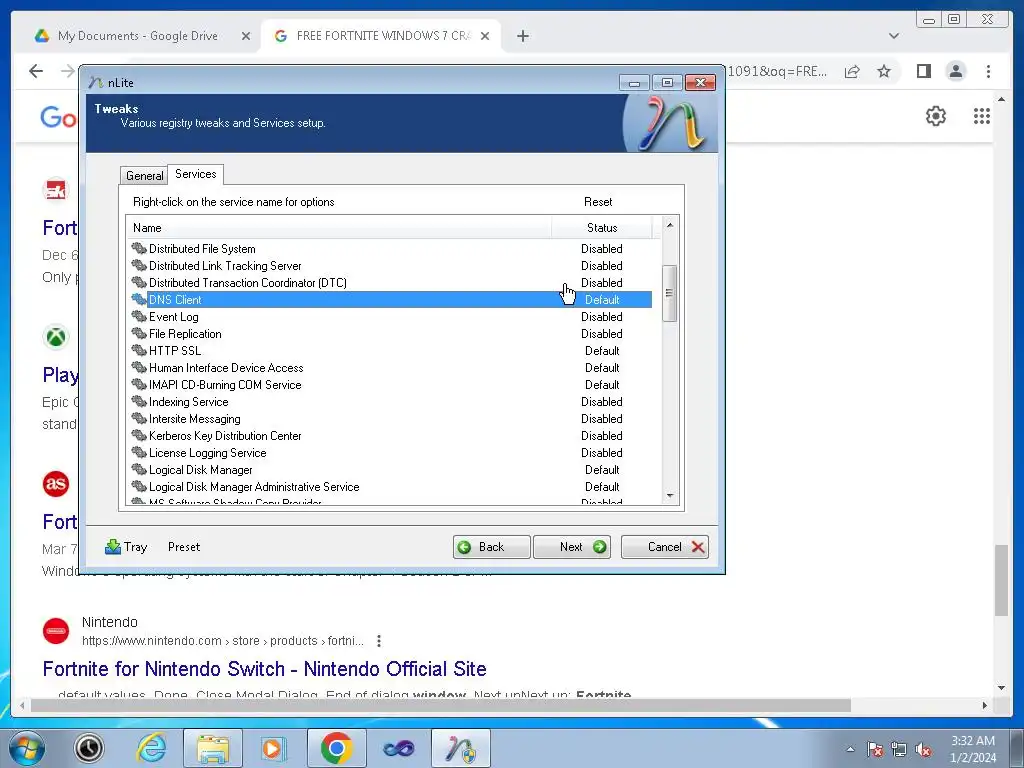Sort services by the Status column header
The width and height of the screenshot is (1024, 768).
(x=601, y=228)
